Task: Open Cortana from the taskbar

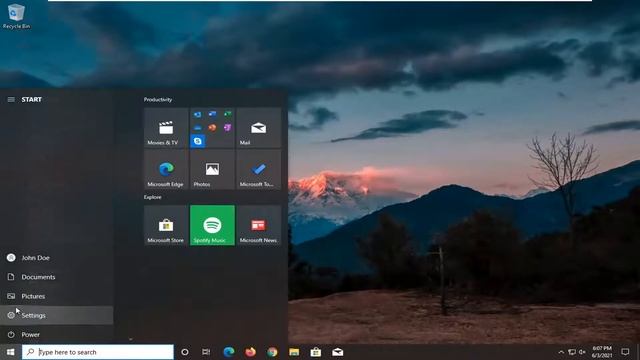Action: click(x=184, y=352)
